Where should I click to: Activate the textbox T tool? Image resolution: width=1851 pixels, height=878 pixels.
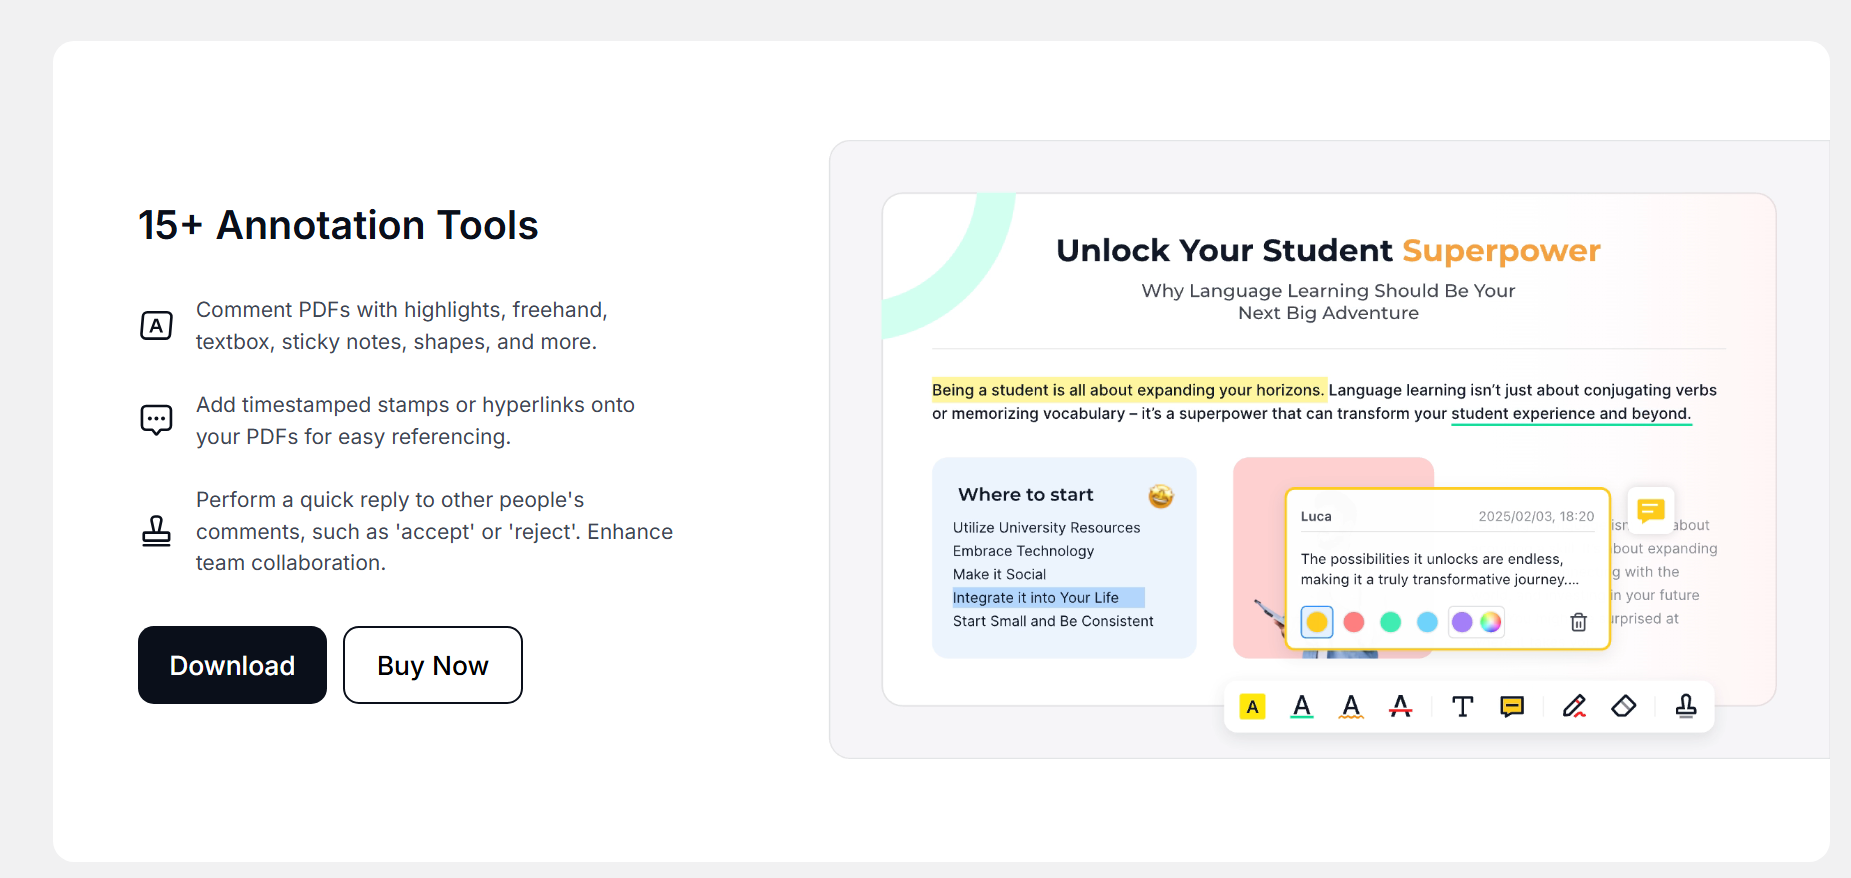click(x=1462, y=707)
